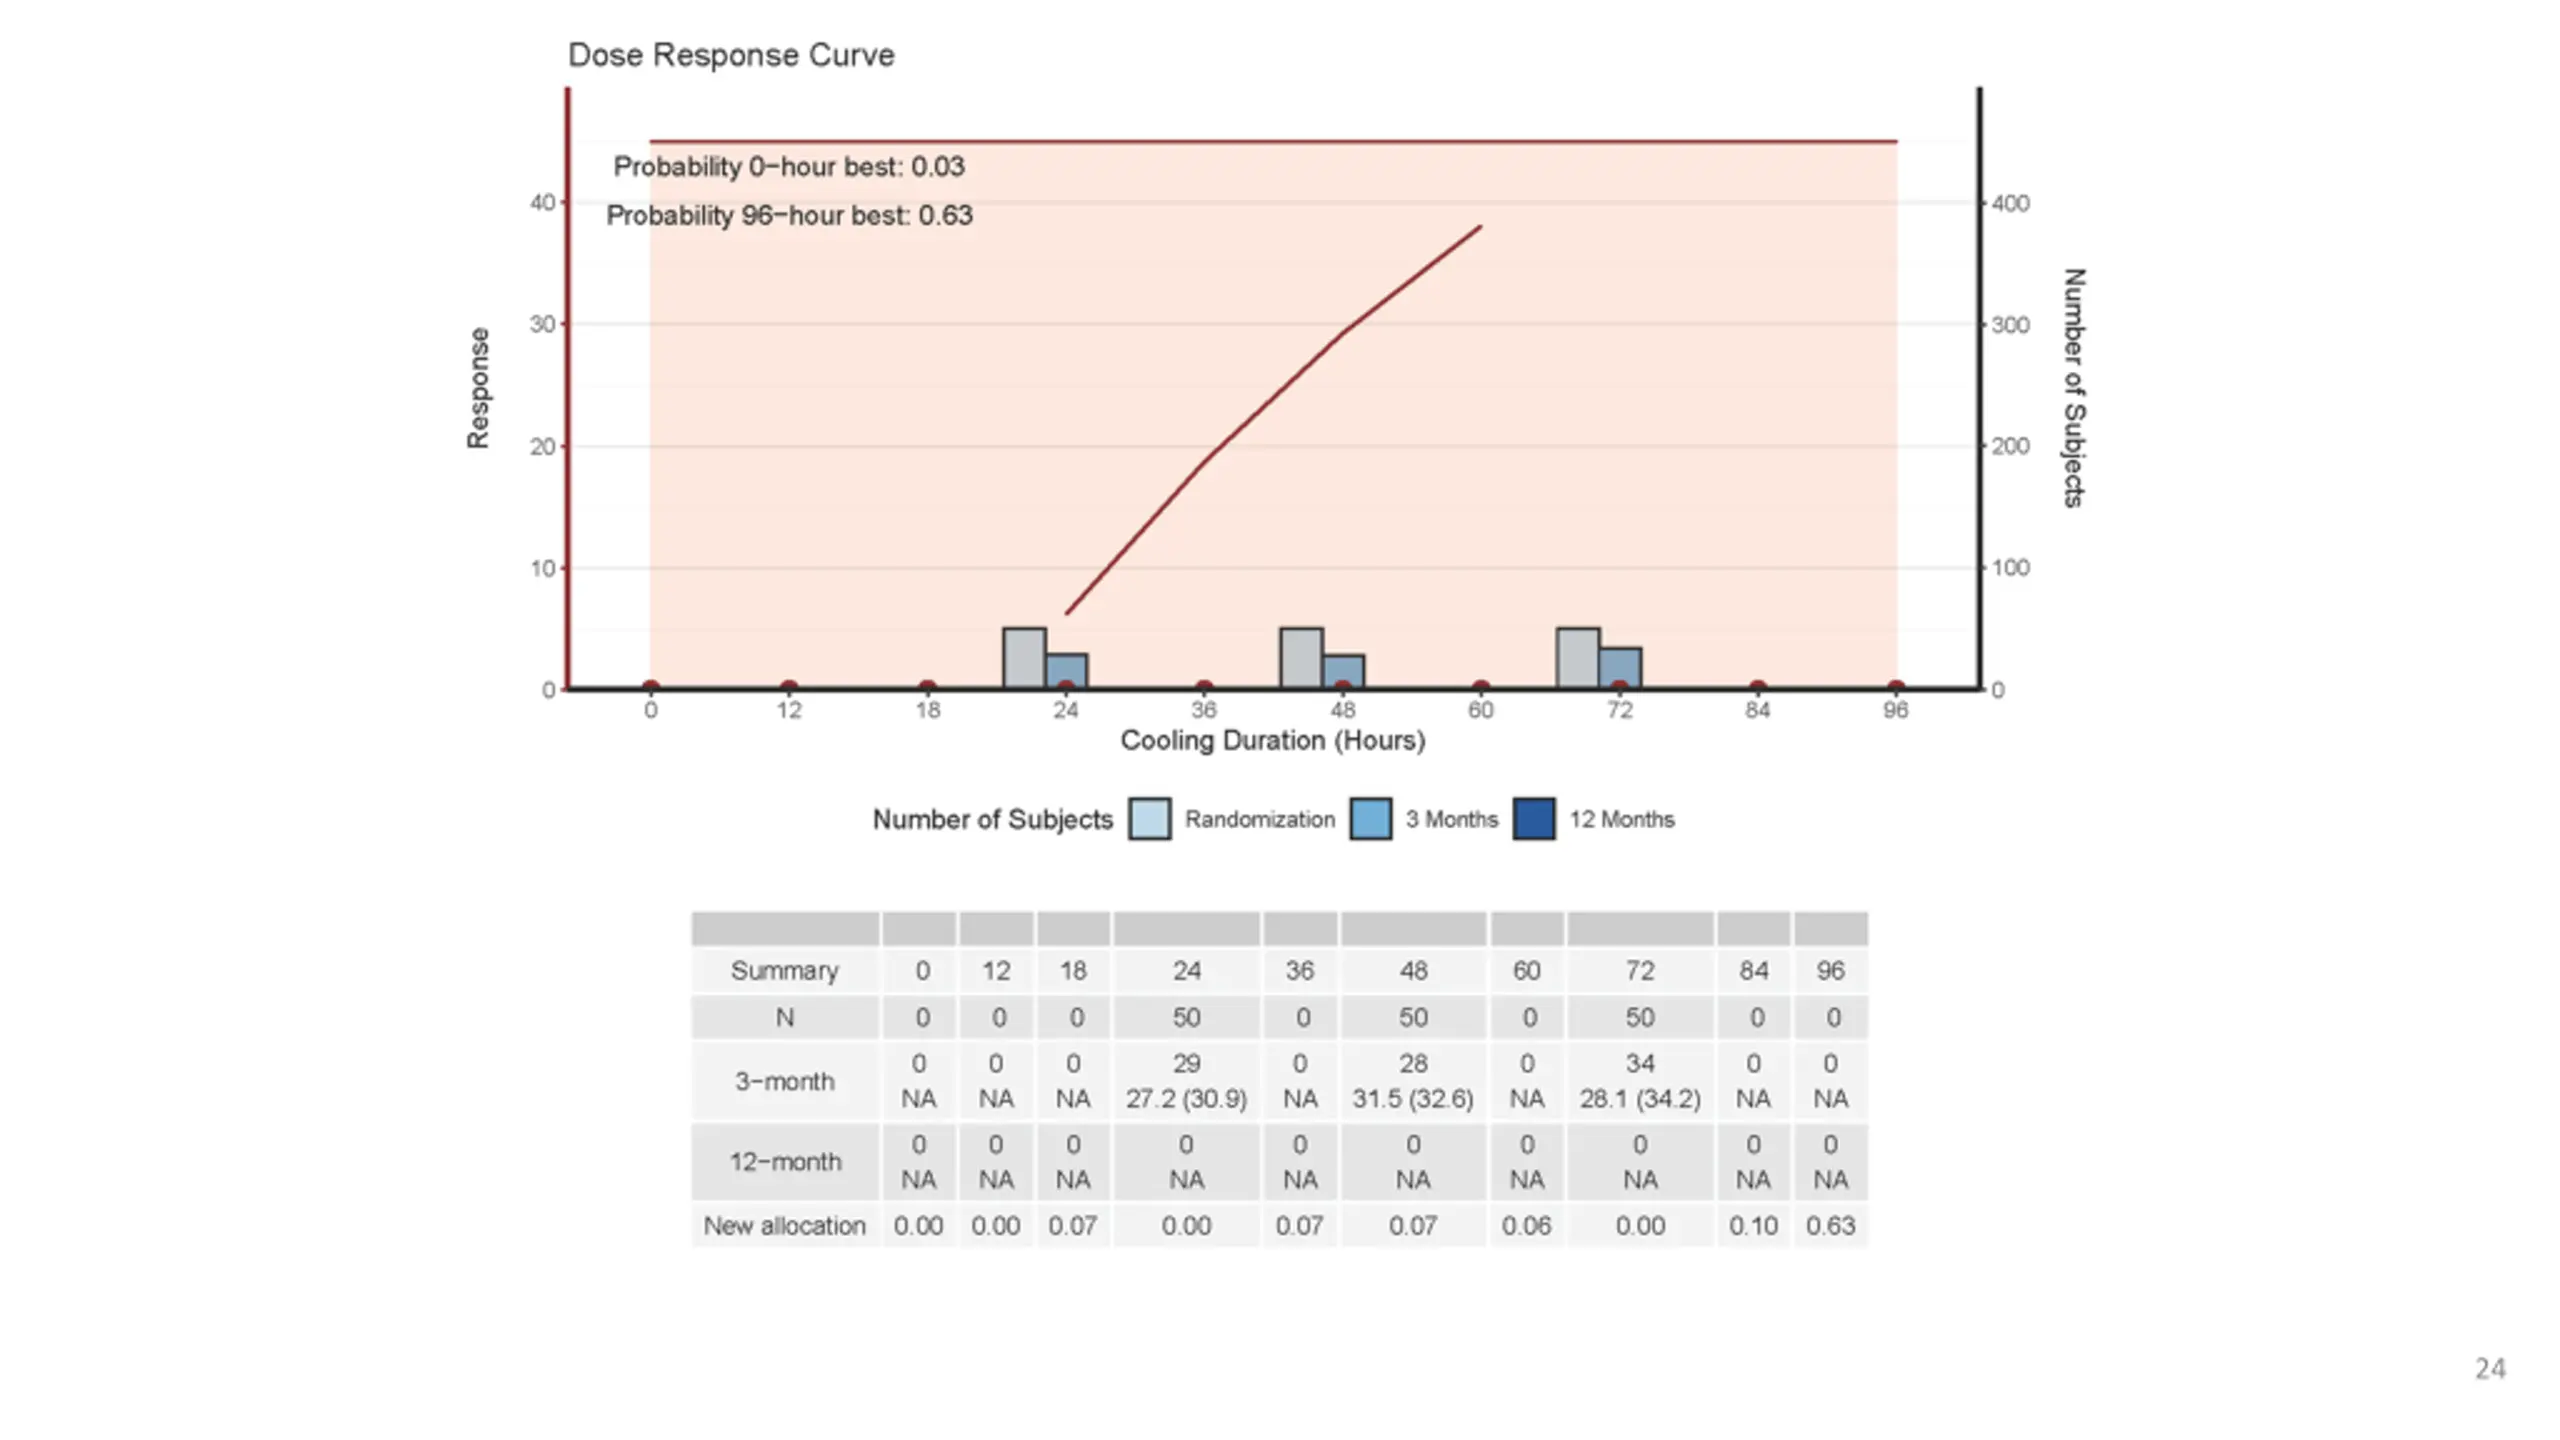This screenshot has height=1440, width=2560.
Task: Click the red data point at 0 hours
Action: pyautogui.click(x=651, y=688)
